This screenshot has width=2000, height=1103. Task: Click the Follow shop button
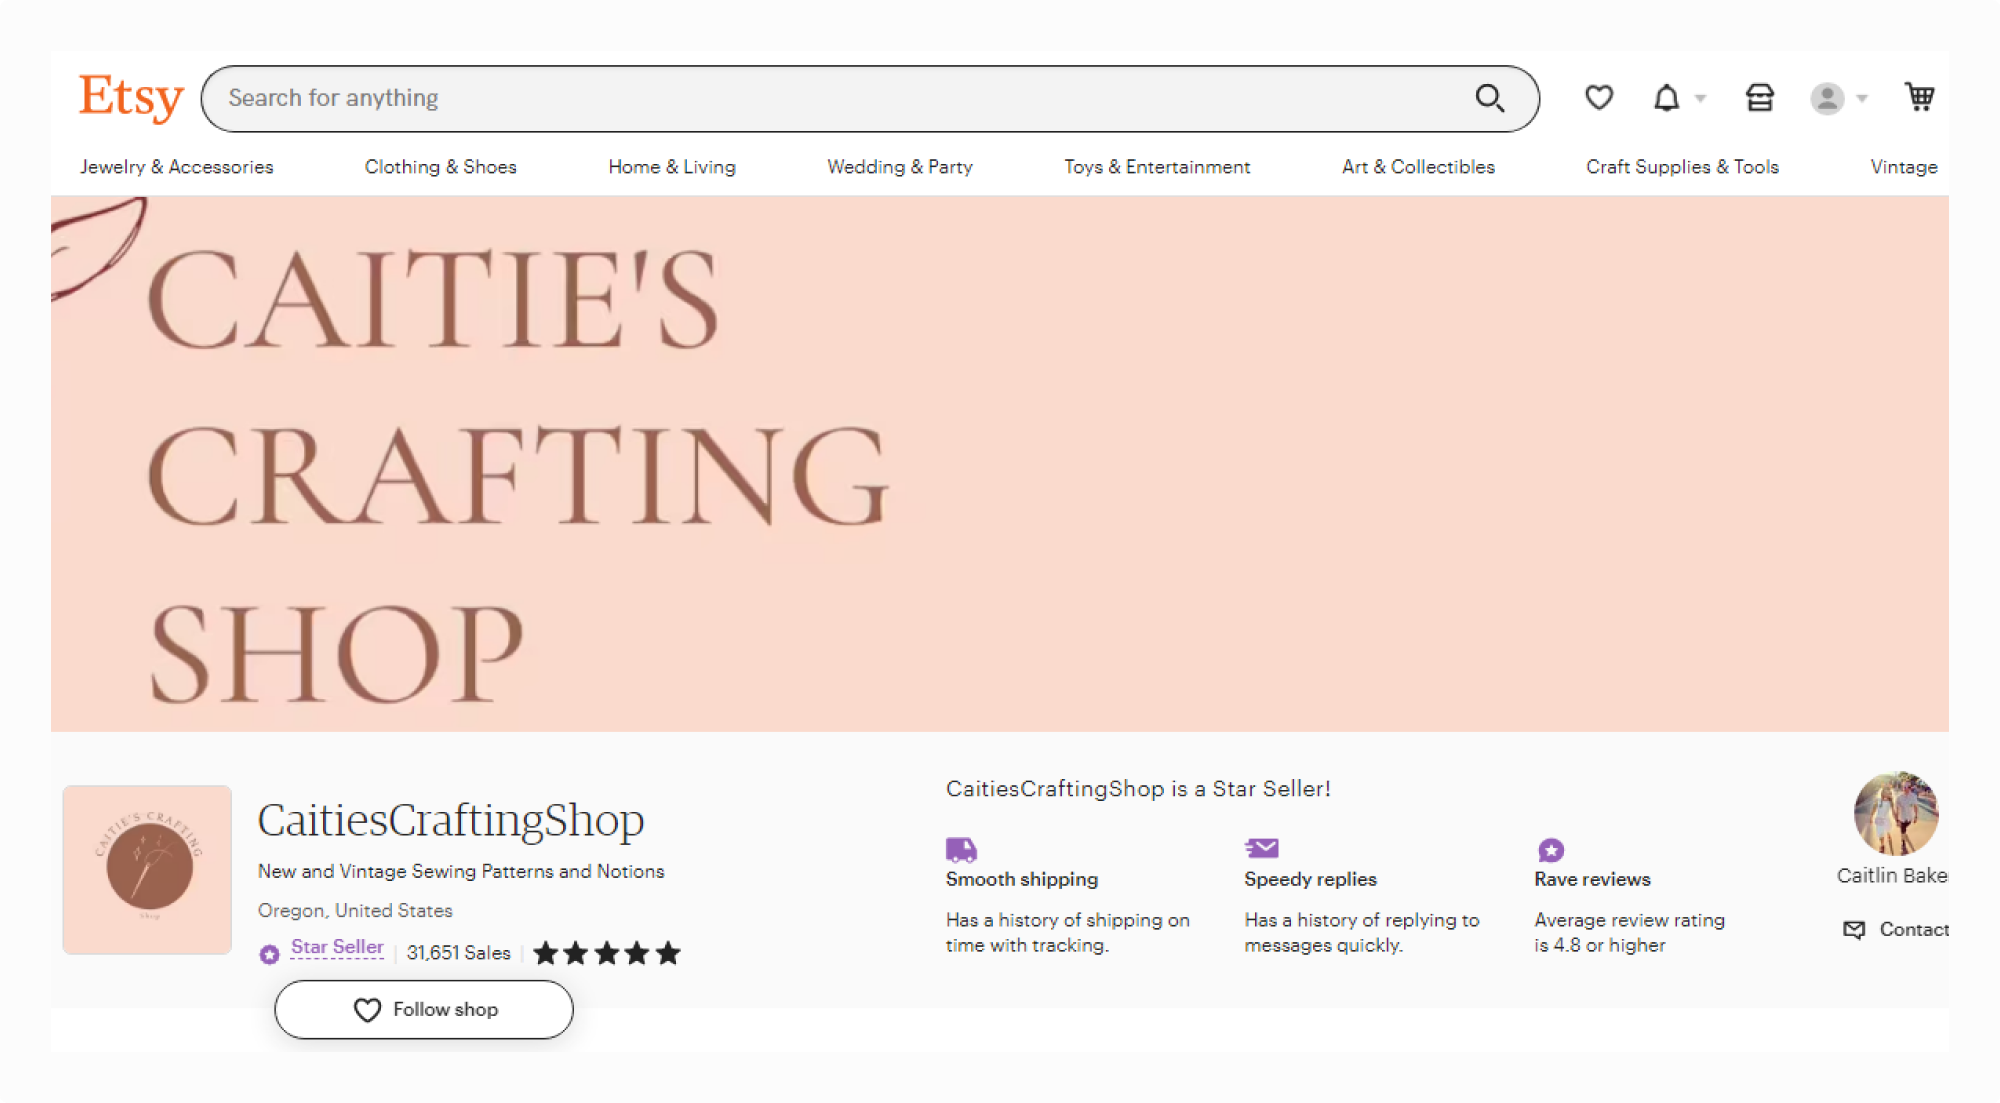pos(424,1009)
